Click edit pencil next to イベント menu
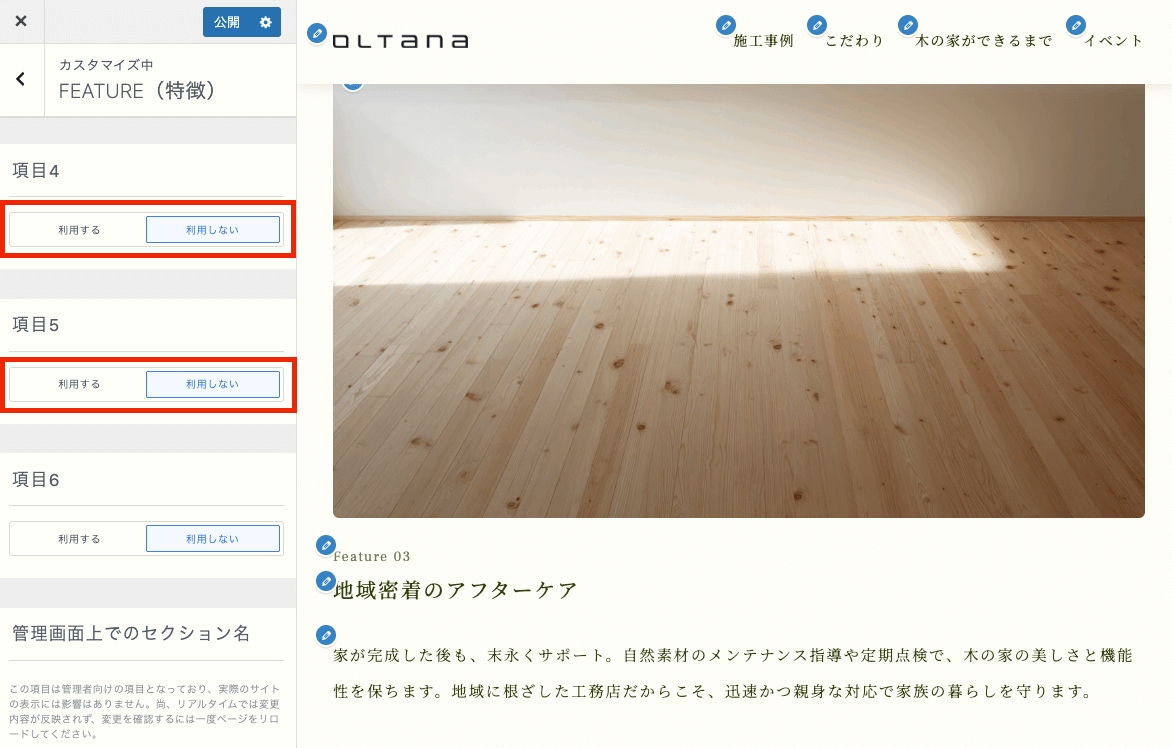Image resolution: width=1172 pixels, height=748 pixels. click(1076, 25)
